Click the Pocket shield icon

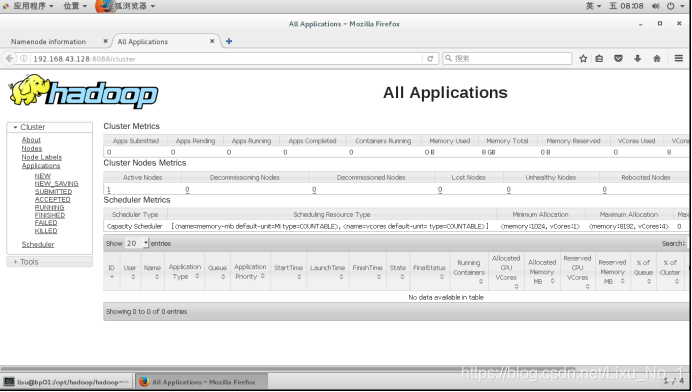pos(618,58)
